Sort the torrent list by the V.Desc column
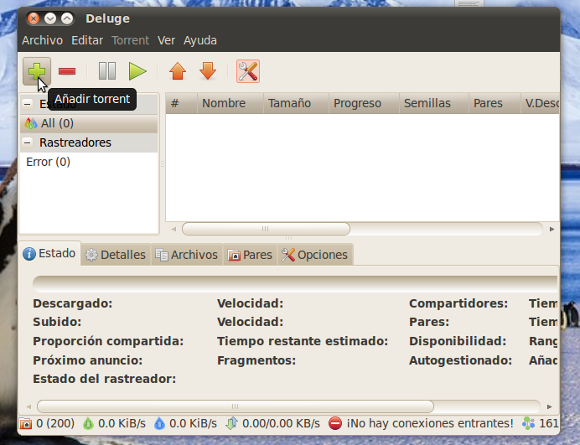The image size is (580, 445). click(x=540, y=103)
